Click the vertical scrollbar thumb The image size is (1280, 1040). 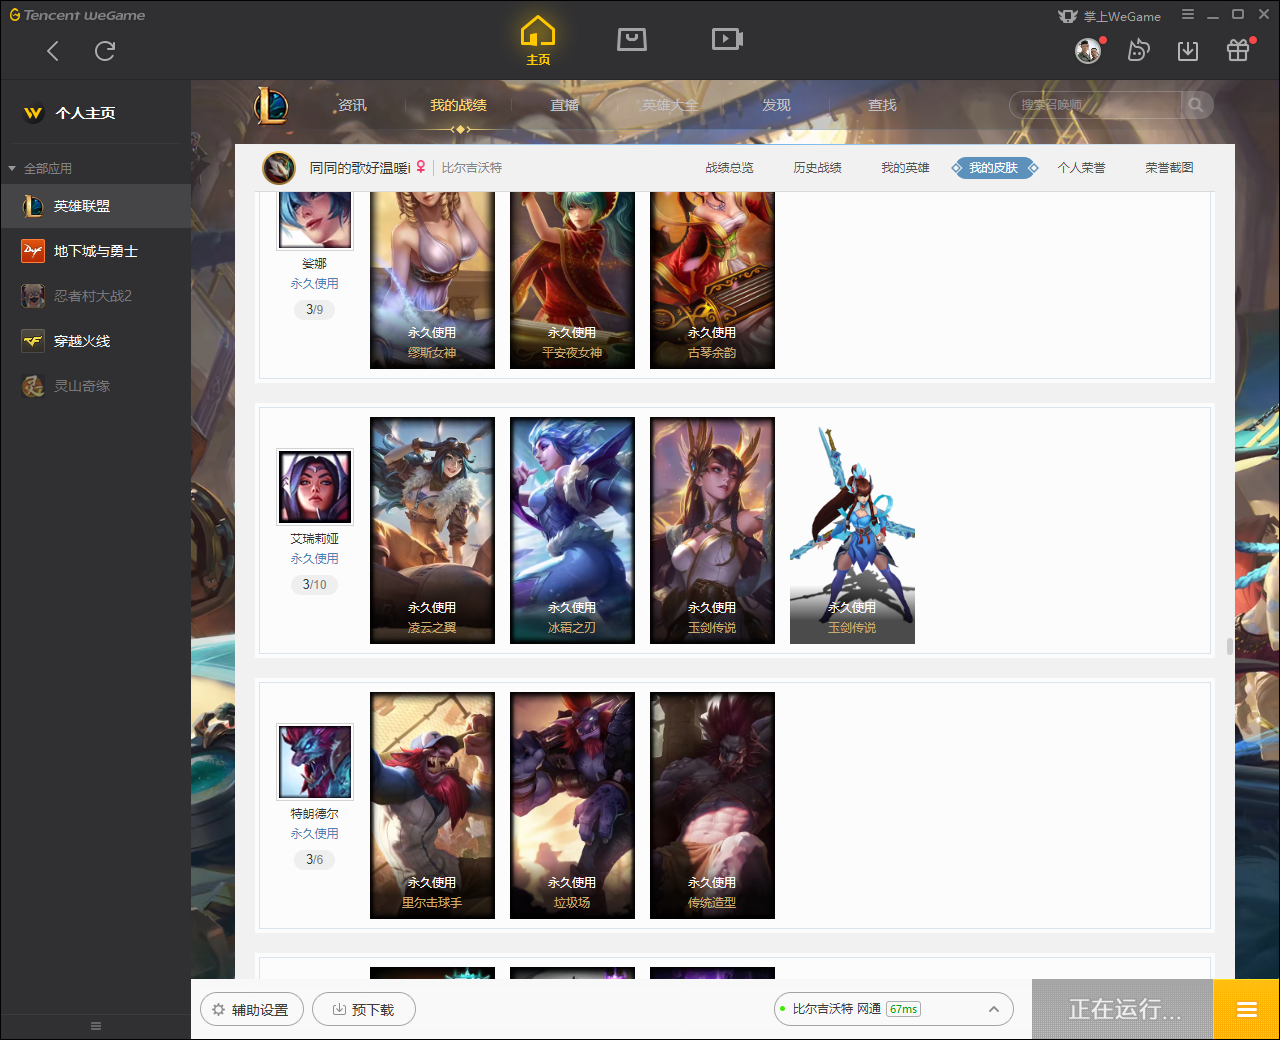(x=1230, y=646)
